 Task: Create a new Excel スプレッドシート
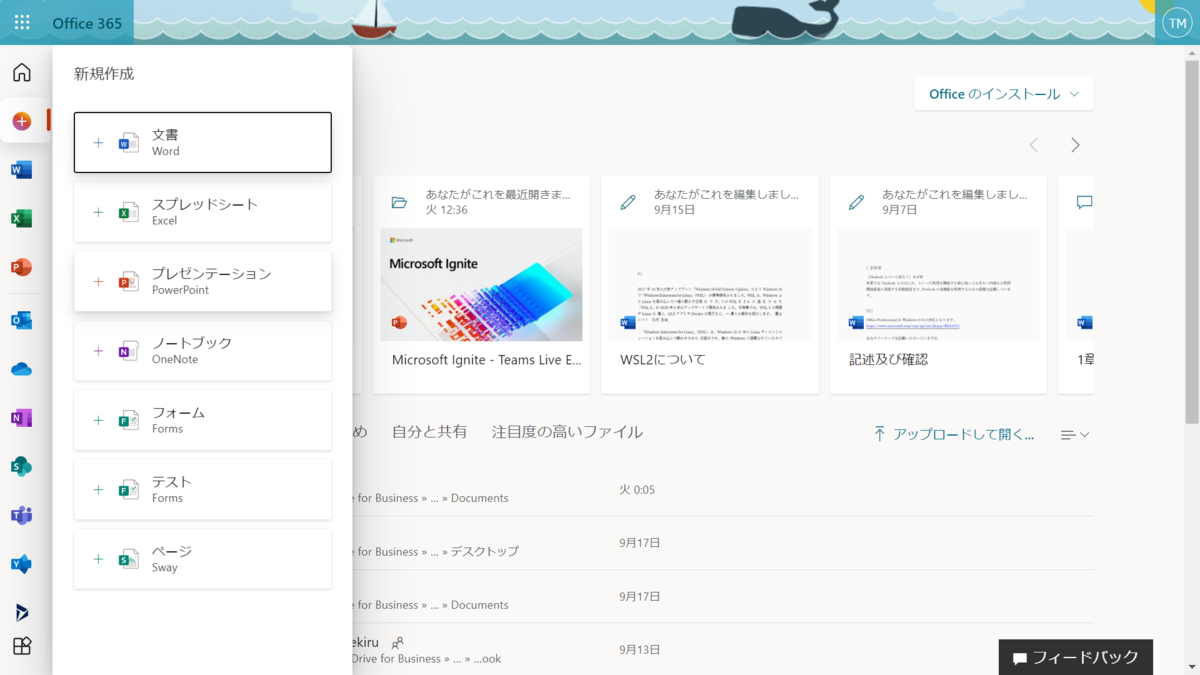pyautogui.click(x=202, y=212)
